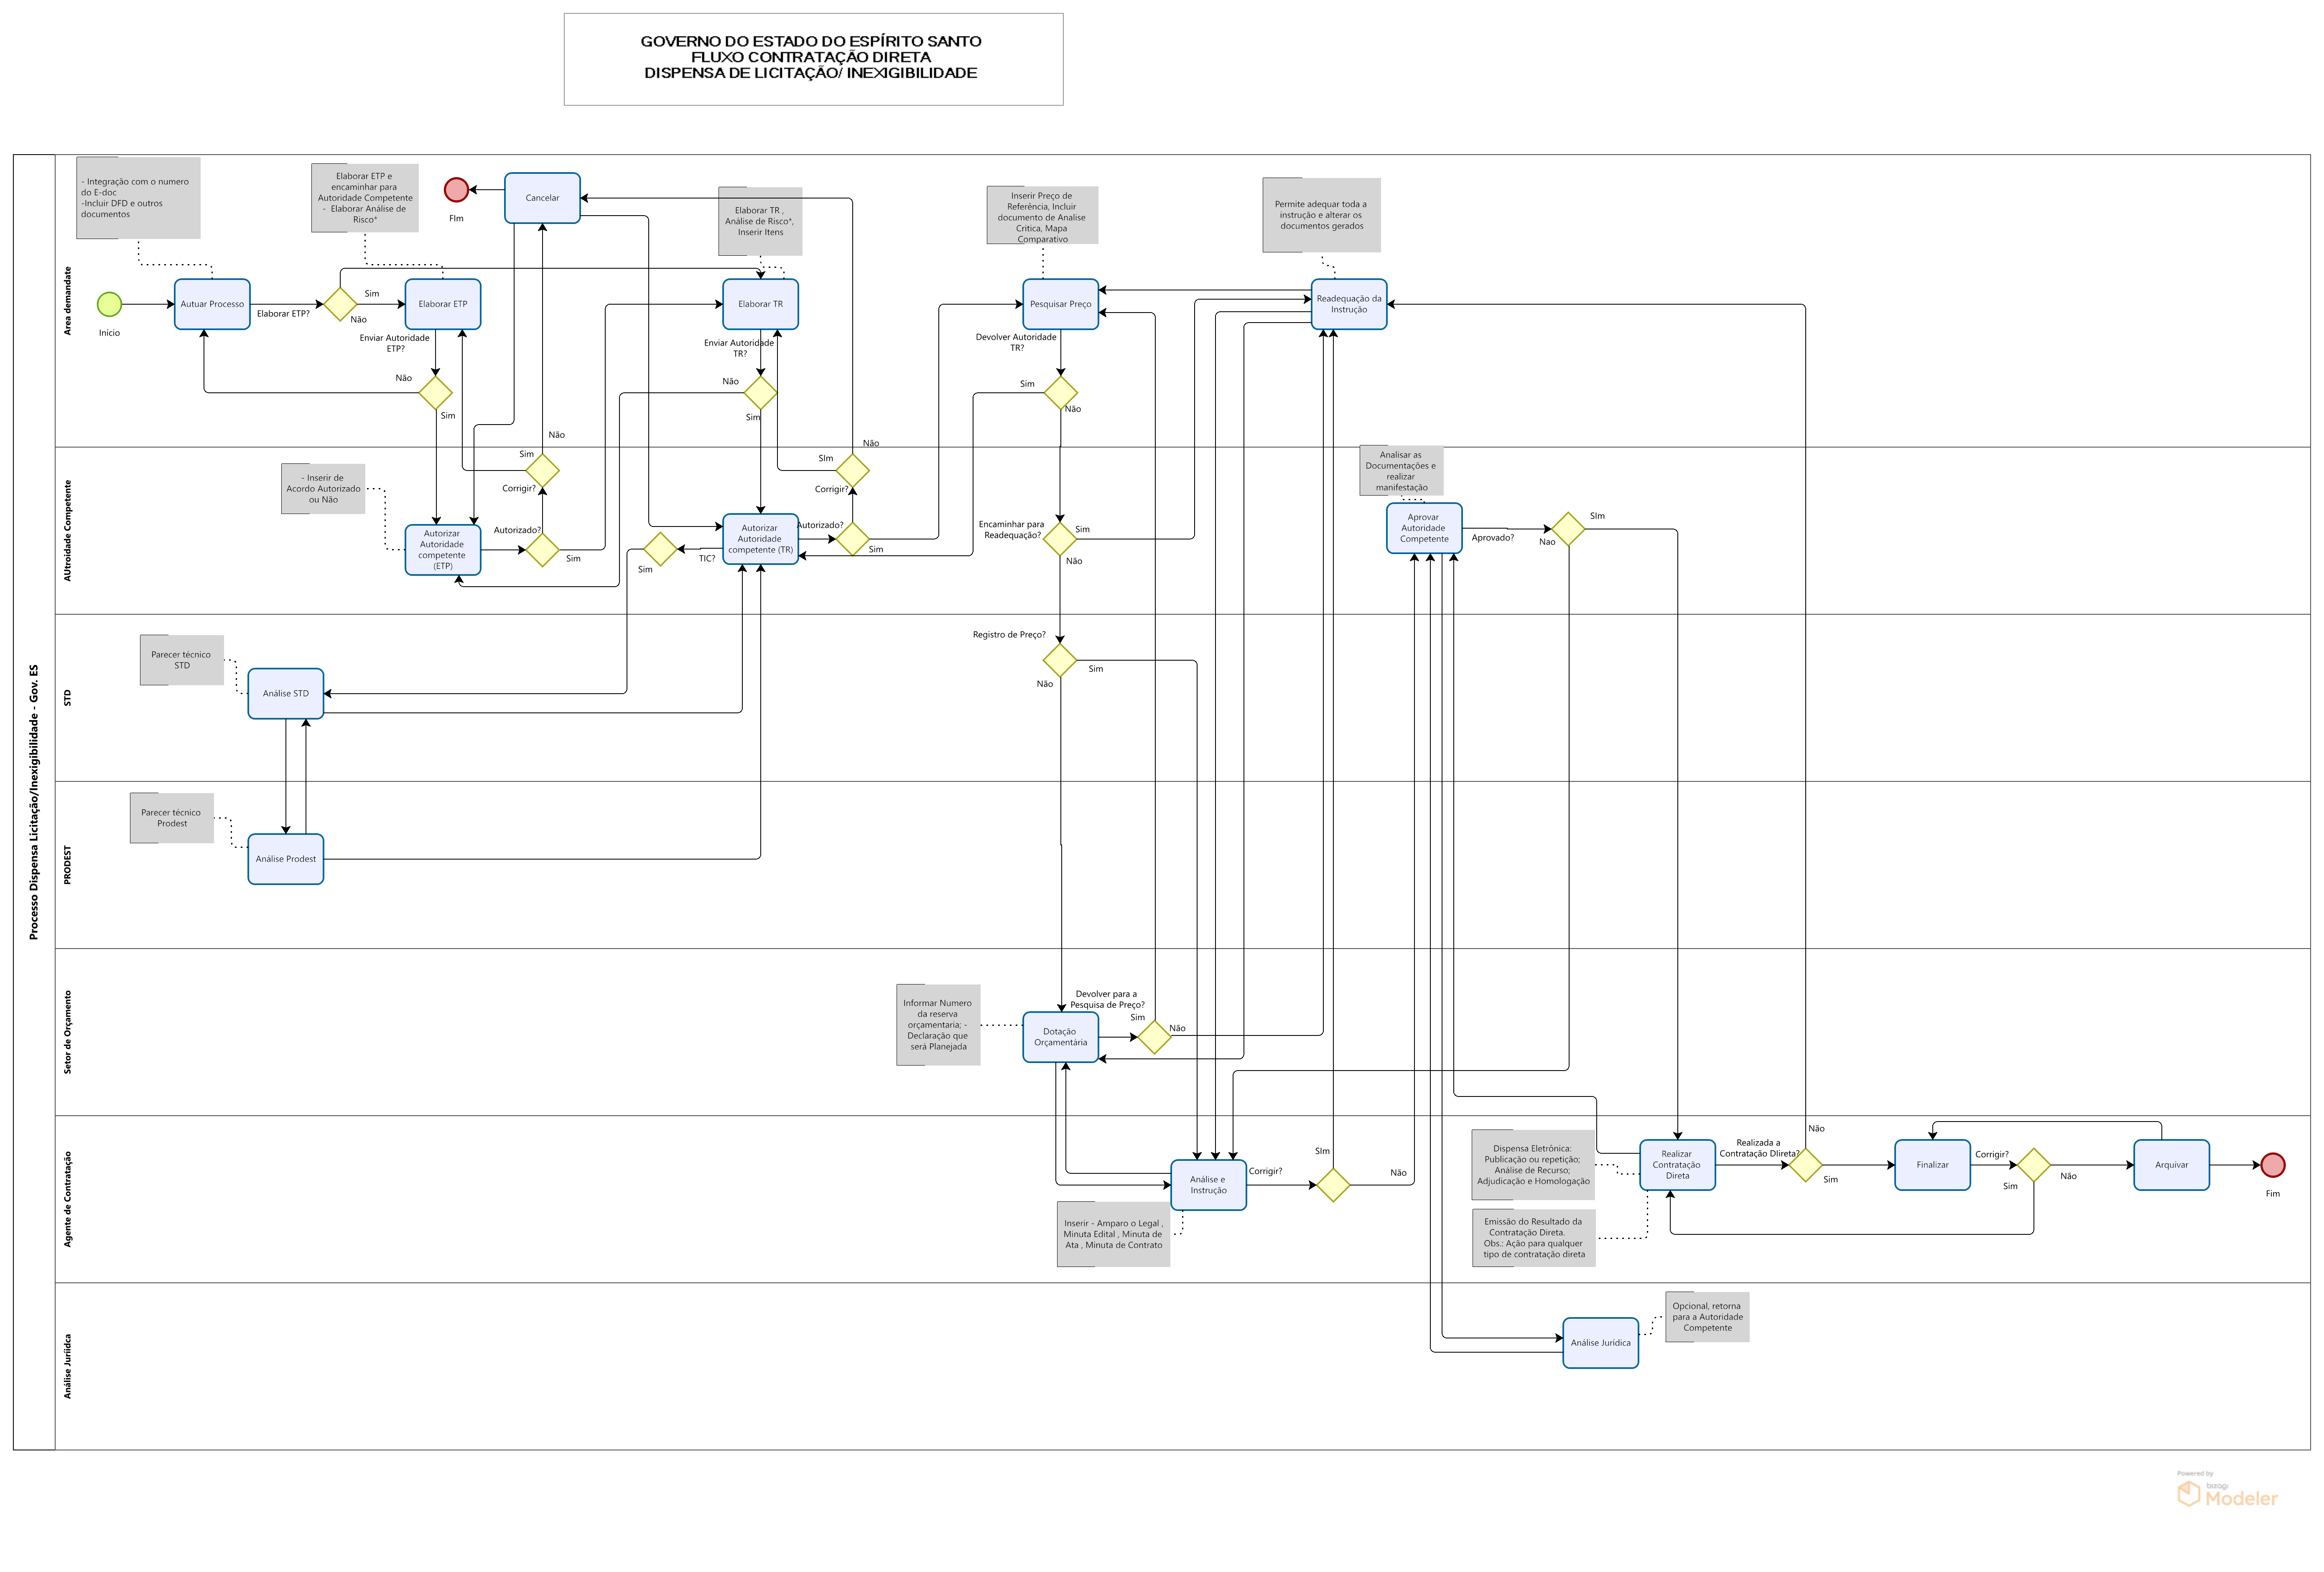This screenshot has height=1572, width=2324.
Task: Click the Aprovado? gateway diamond
Action: [x=1568, y=529]
